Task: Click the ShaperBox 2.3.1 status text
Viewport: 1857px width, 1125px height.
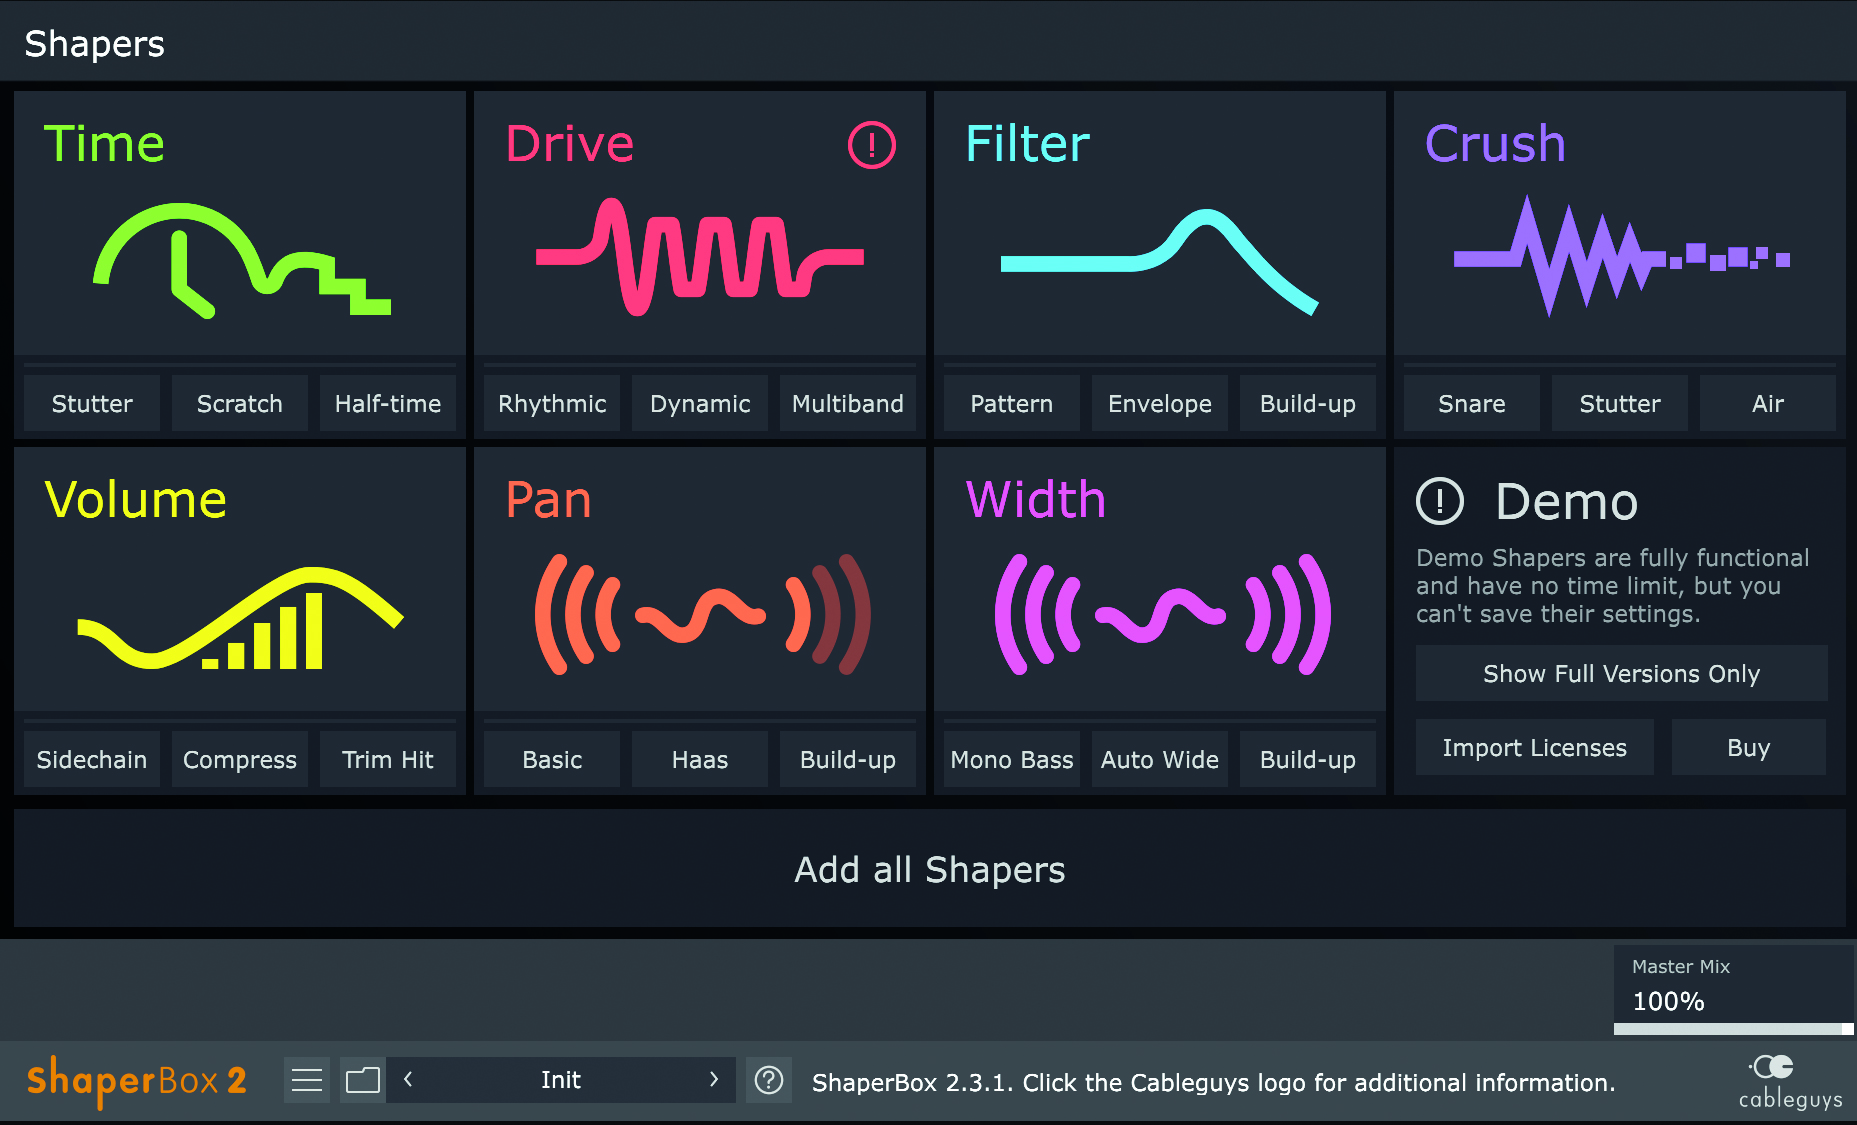Action: click(1213, 1083)
